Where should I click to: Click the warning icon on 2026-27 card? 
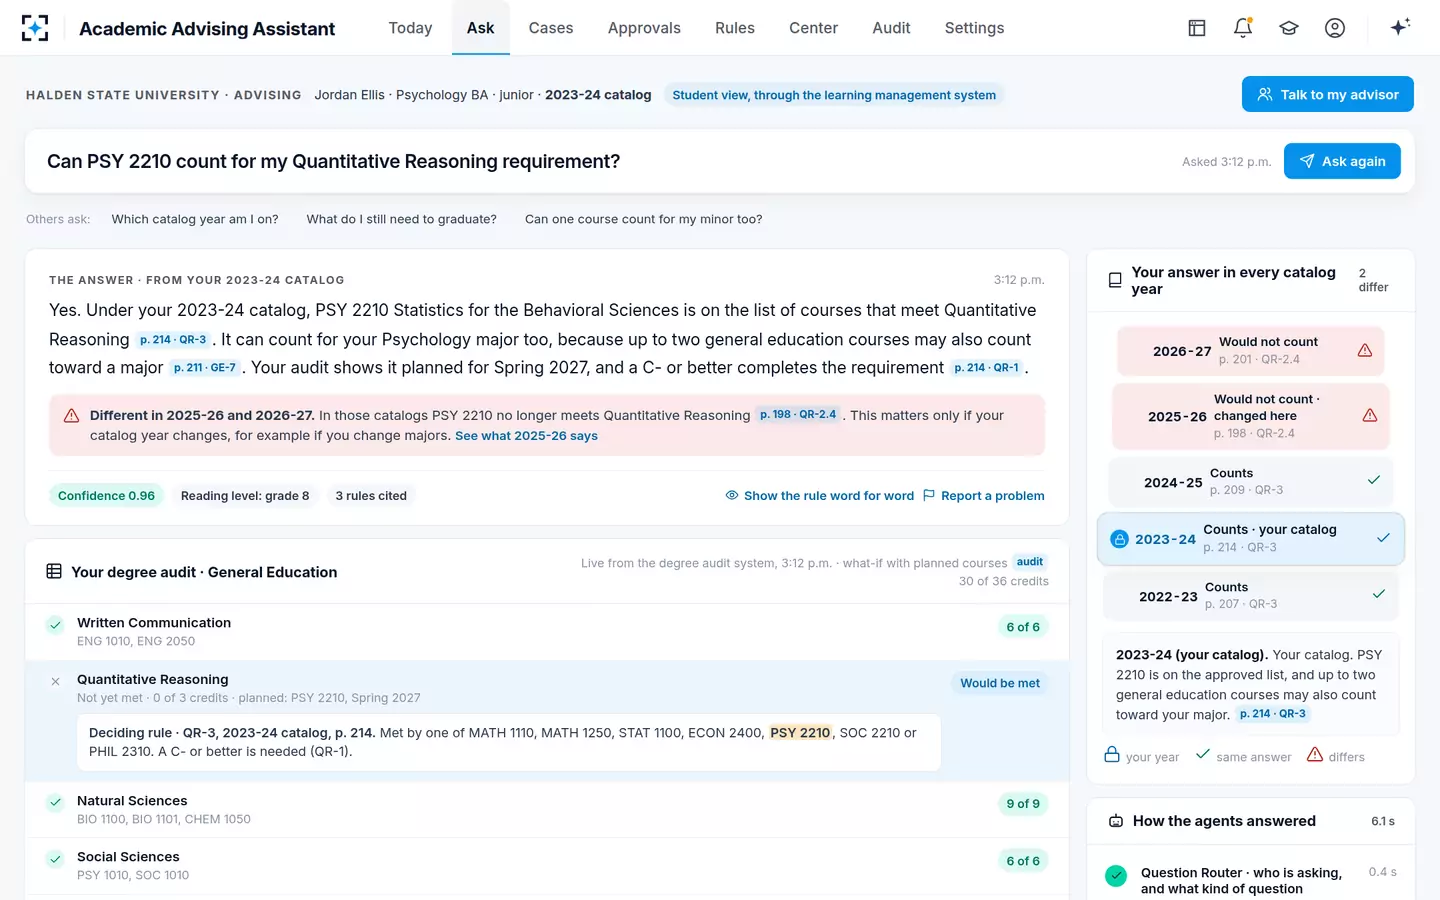1365,350
